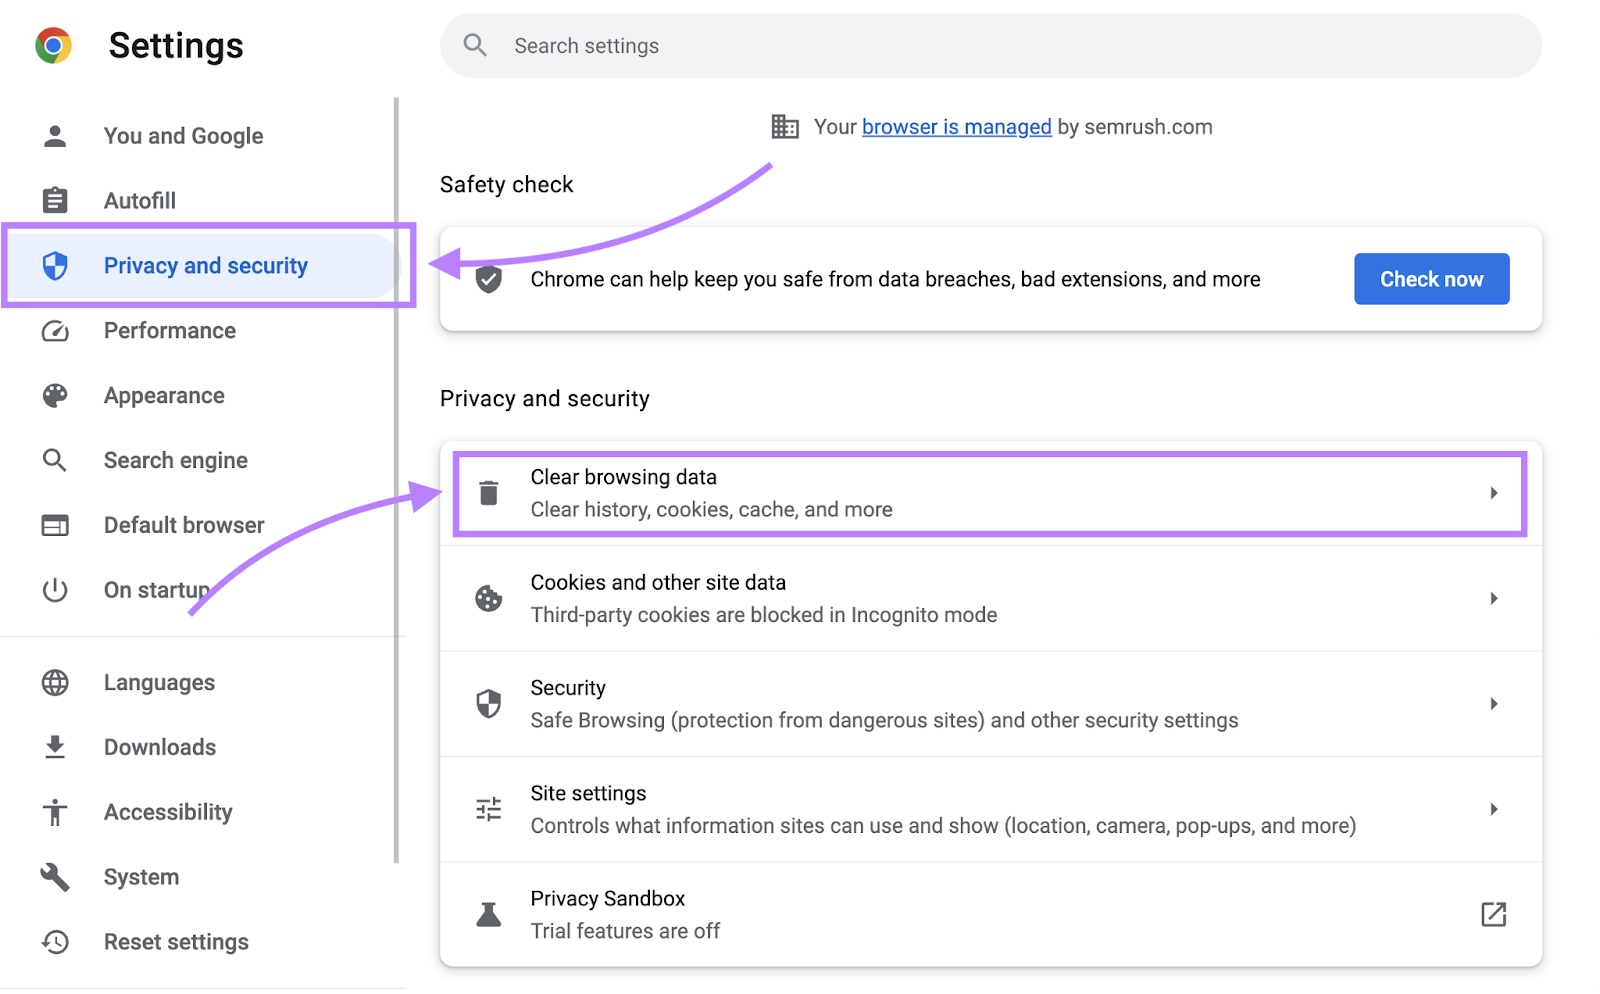This screenshot has height=994, width=1600.
Task: Click the Chrome logo next to Settings
Action: (55, 45)
